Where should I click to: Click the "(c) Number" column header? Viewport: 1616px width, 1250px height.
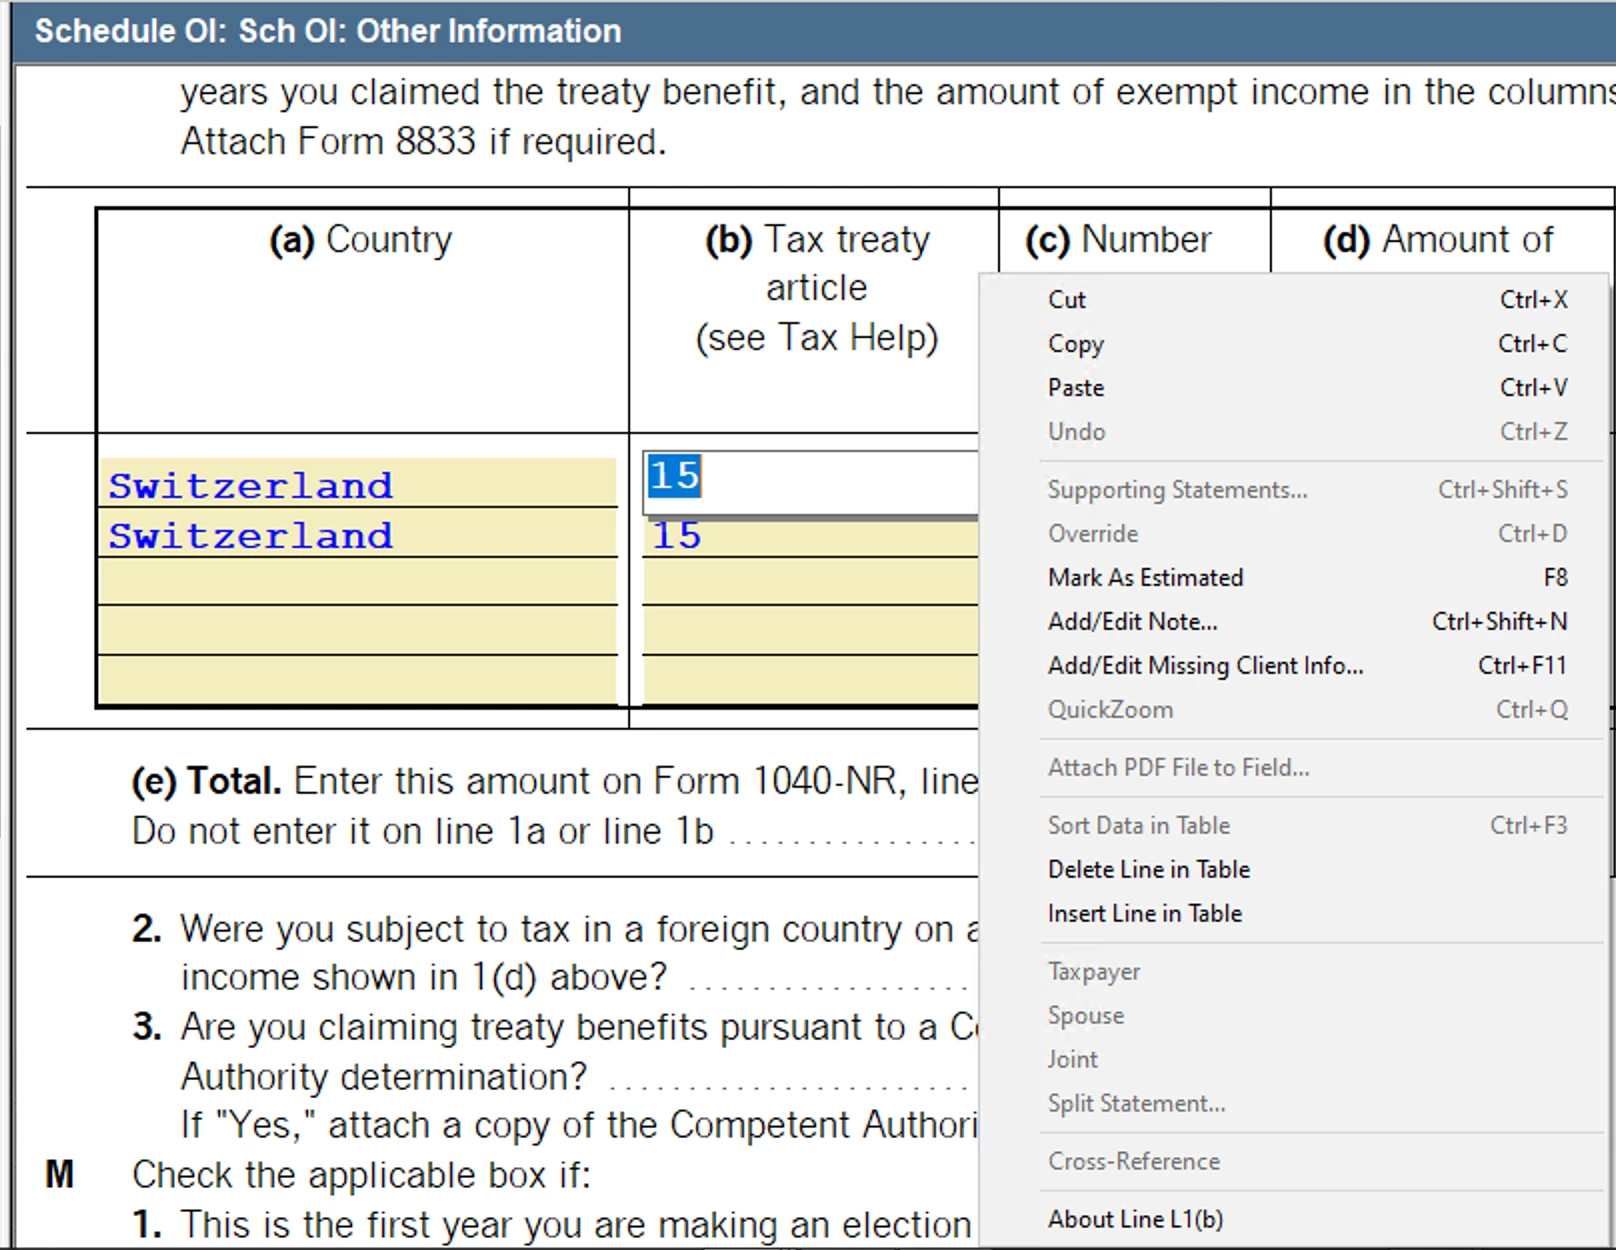tap(1118, 240)
